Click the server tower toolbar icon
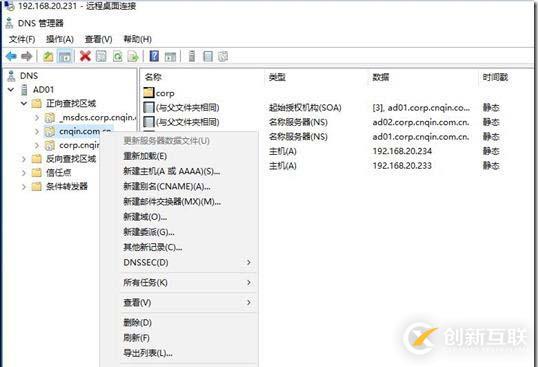This screenshot has height=367, width=538. 192,56
